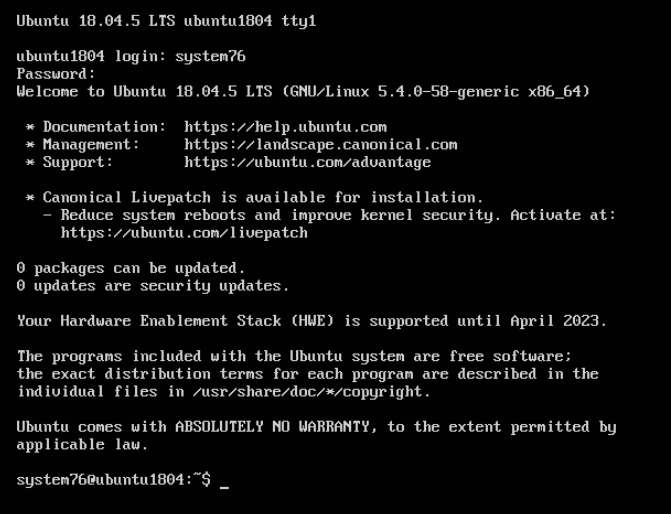Click the ubuntu.com/advantage support URL
Image resolution: width=671 pixels, height=514 pixels.
307,162
